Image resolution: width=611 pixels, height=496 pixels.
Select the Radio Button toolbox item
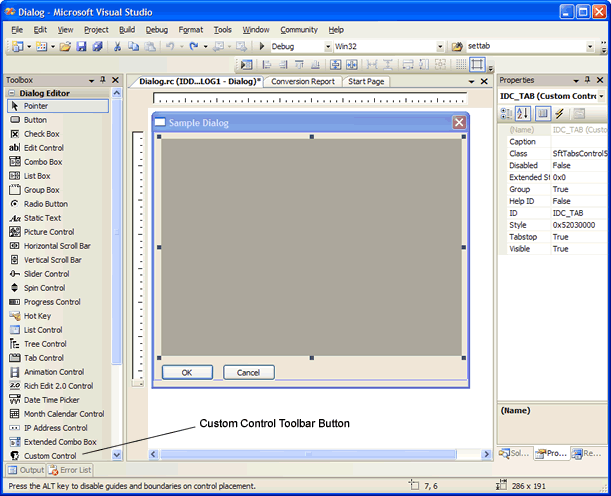[45, 204]
